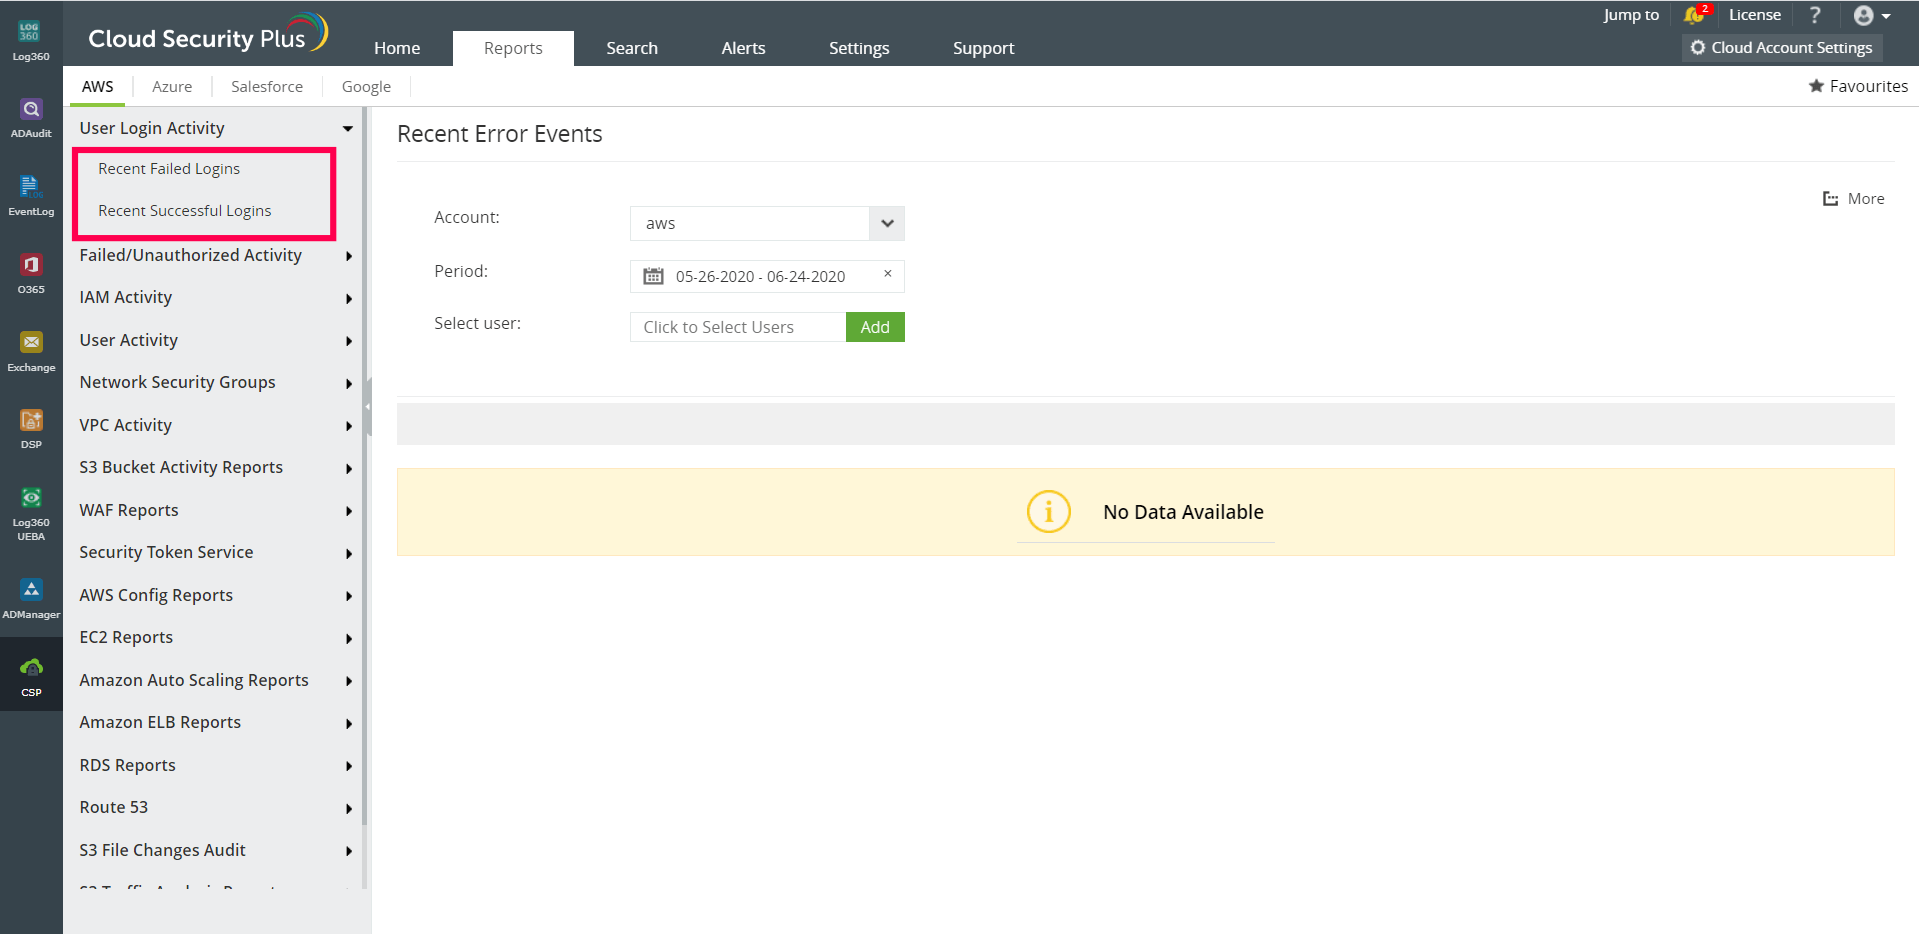This screenshot has width=1919, height=934.
Task: Expand Failed/Unauthorized Activity section
Action: 349,256
